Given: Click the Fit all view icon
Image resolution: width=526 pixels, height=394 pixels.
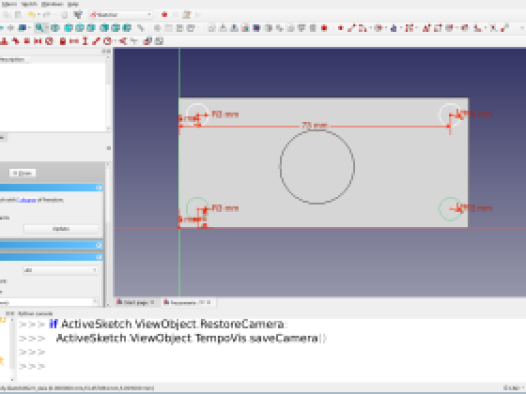Looking at the screenshot, I should (x=39, y=28).
